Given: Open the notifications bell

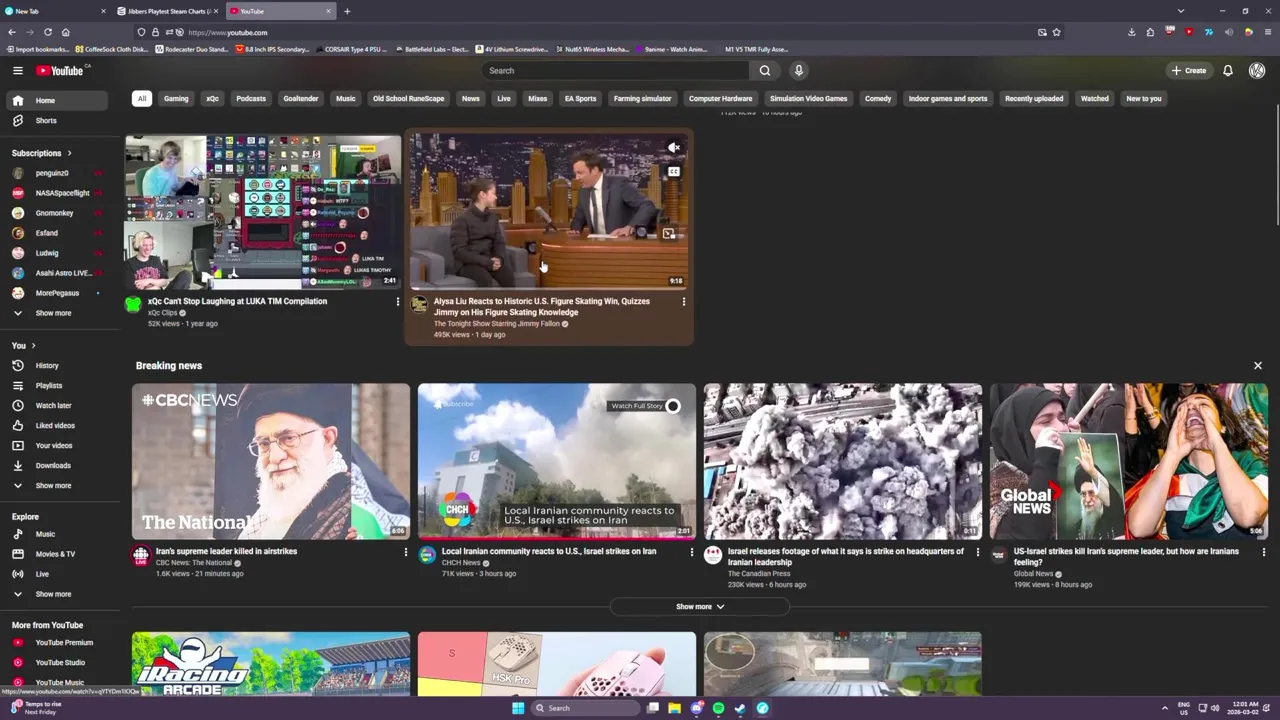Looking at the screenshot, I should 1228,70.
